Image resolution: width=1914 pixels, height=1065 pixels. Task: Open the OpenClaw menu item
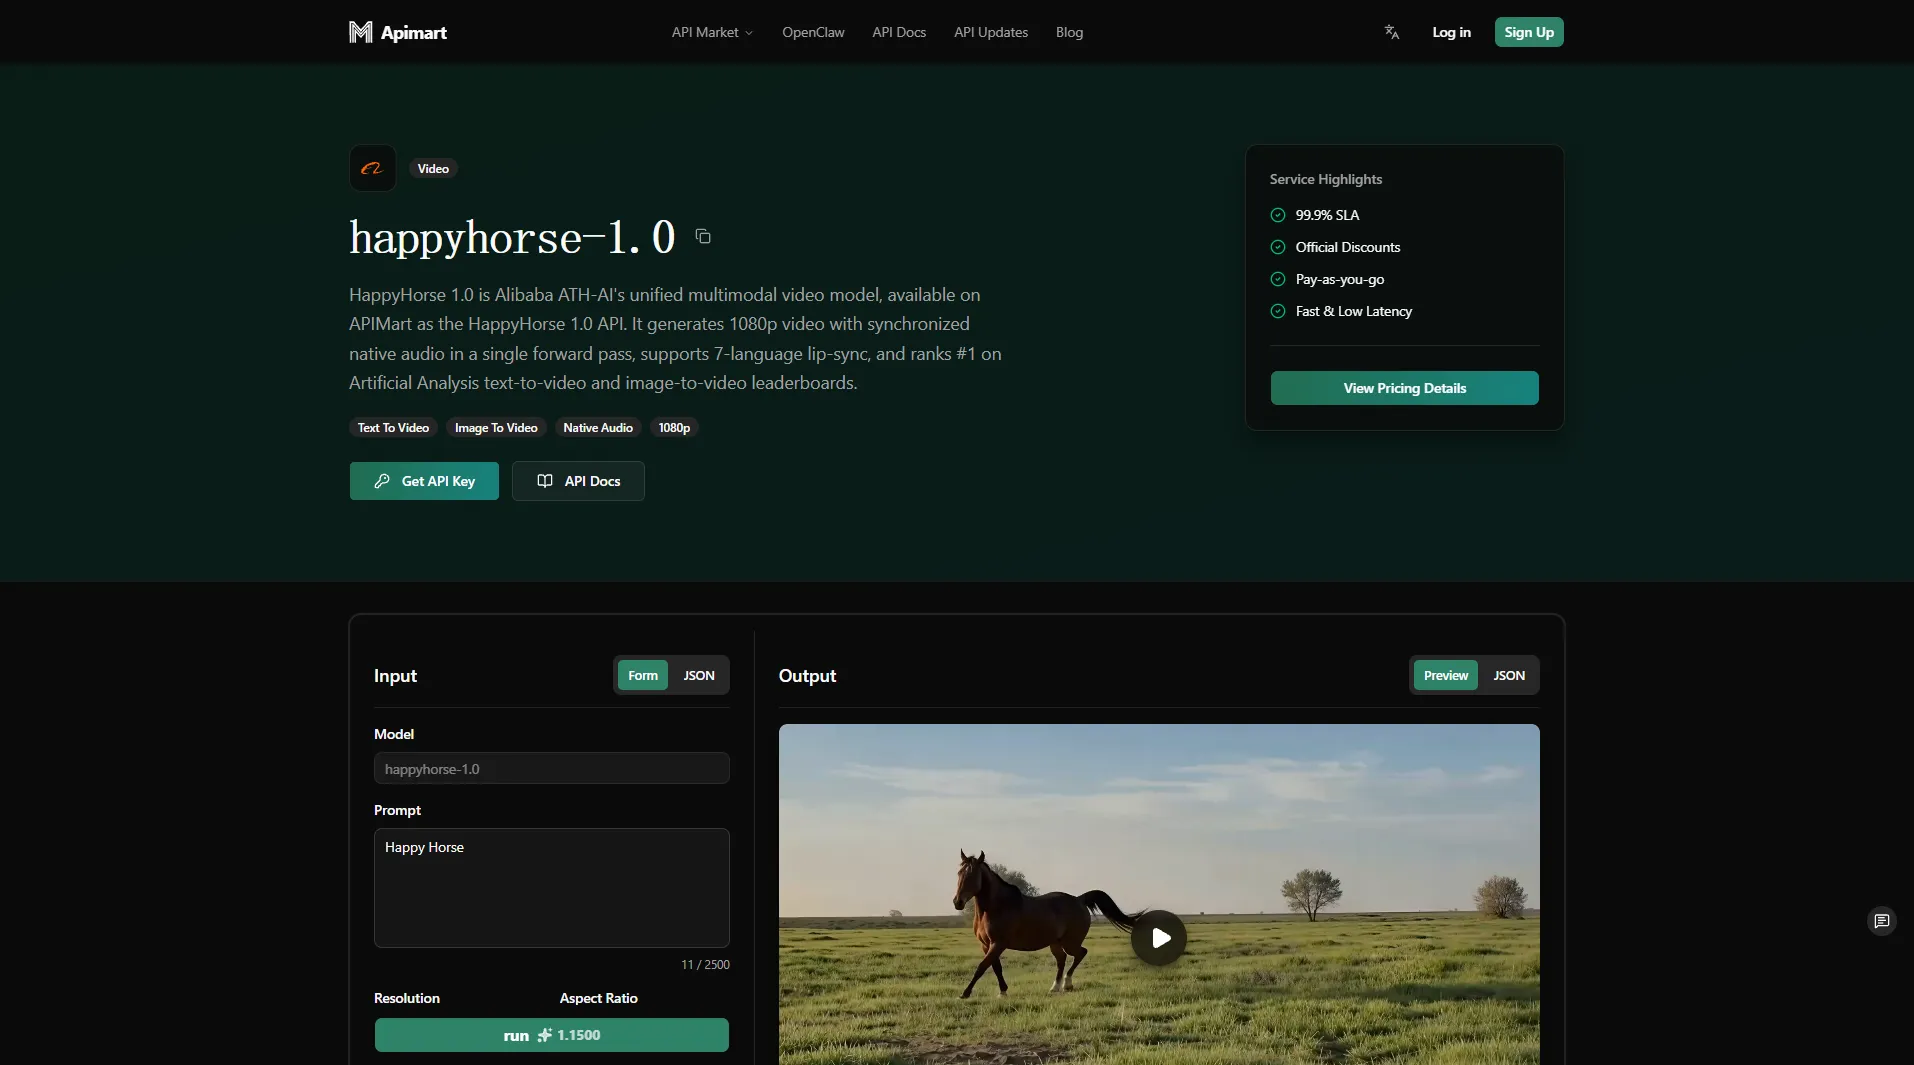(813, 32)
